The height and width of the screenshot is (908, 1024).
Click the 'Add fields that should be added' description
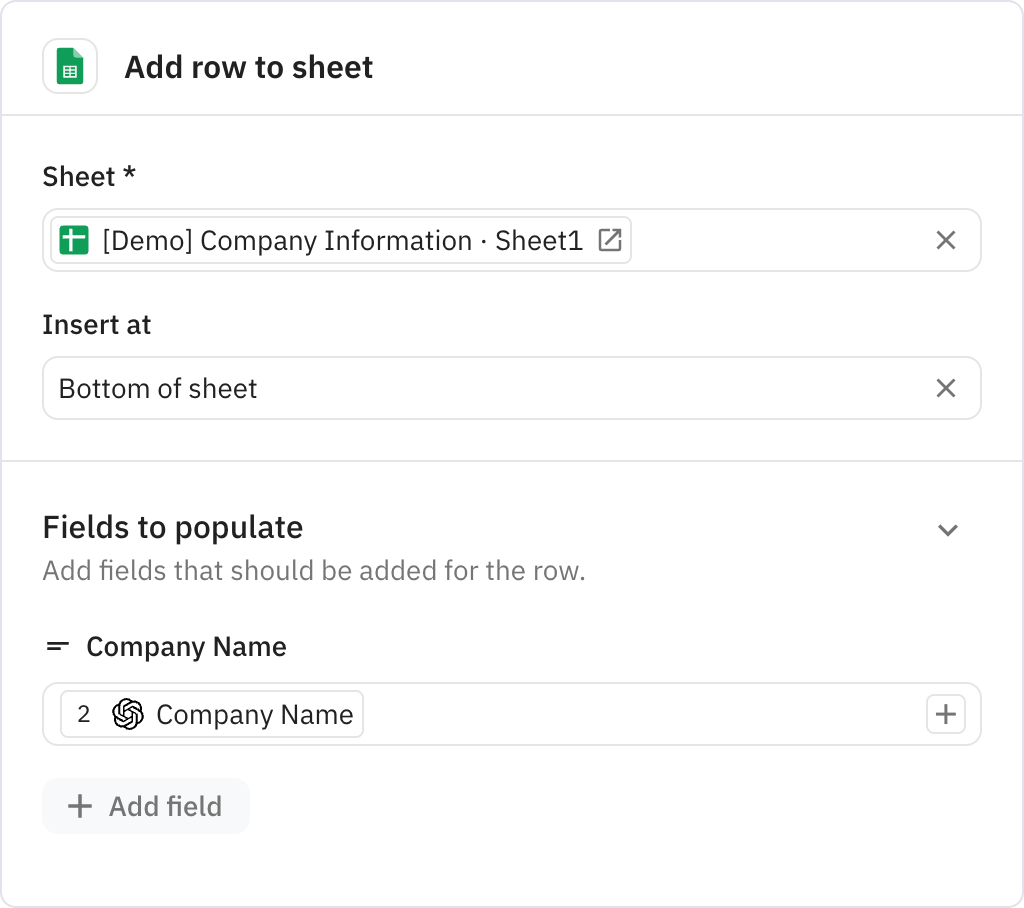(x=314, y=571)
